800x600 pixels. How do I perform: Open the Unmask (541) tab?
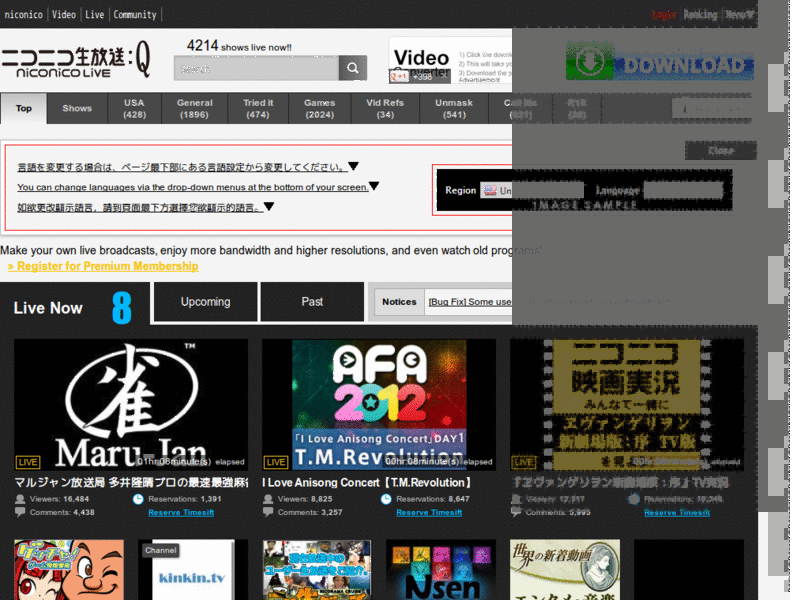[454, 108]
